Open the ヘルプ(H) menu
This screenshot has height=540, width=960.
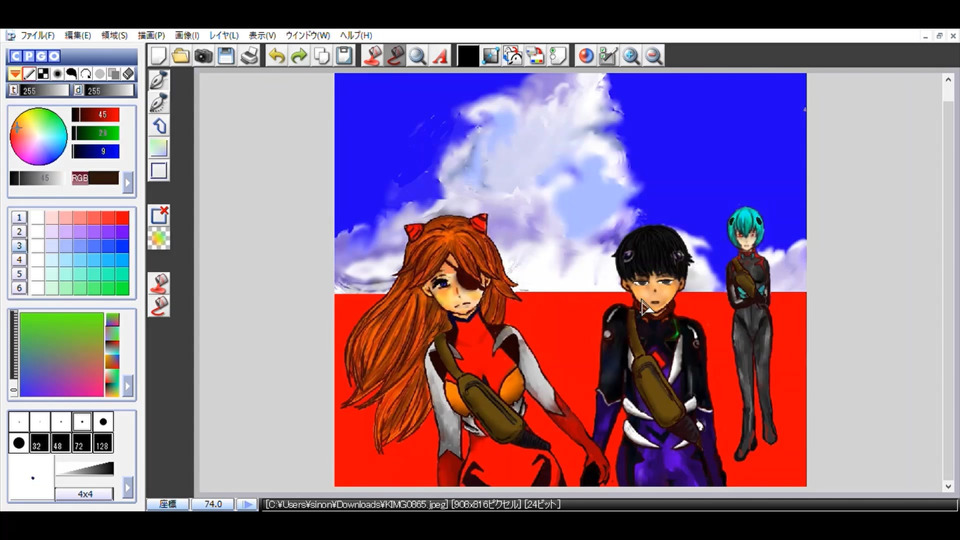(x=356, y=36)
